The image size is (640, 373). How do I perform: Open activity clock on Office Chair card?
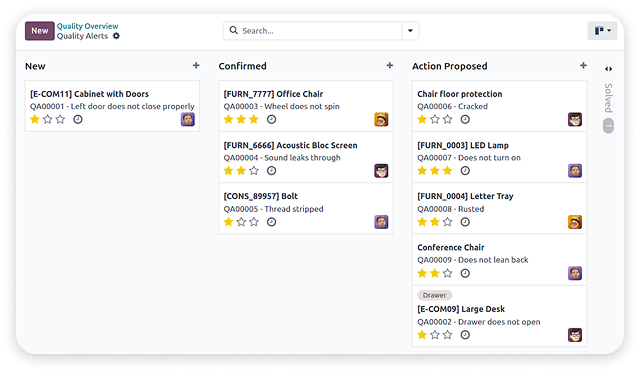click(x=271, y=120)
